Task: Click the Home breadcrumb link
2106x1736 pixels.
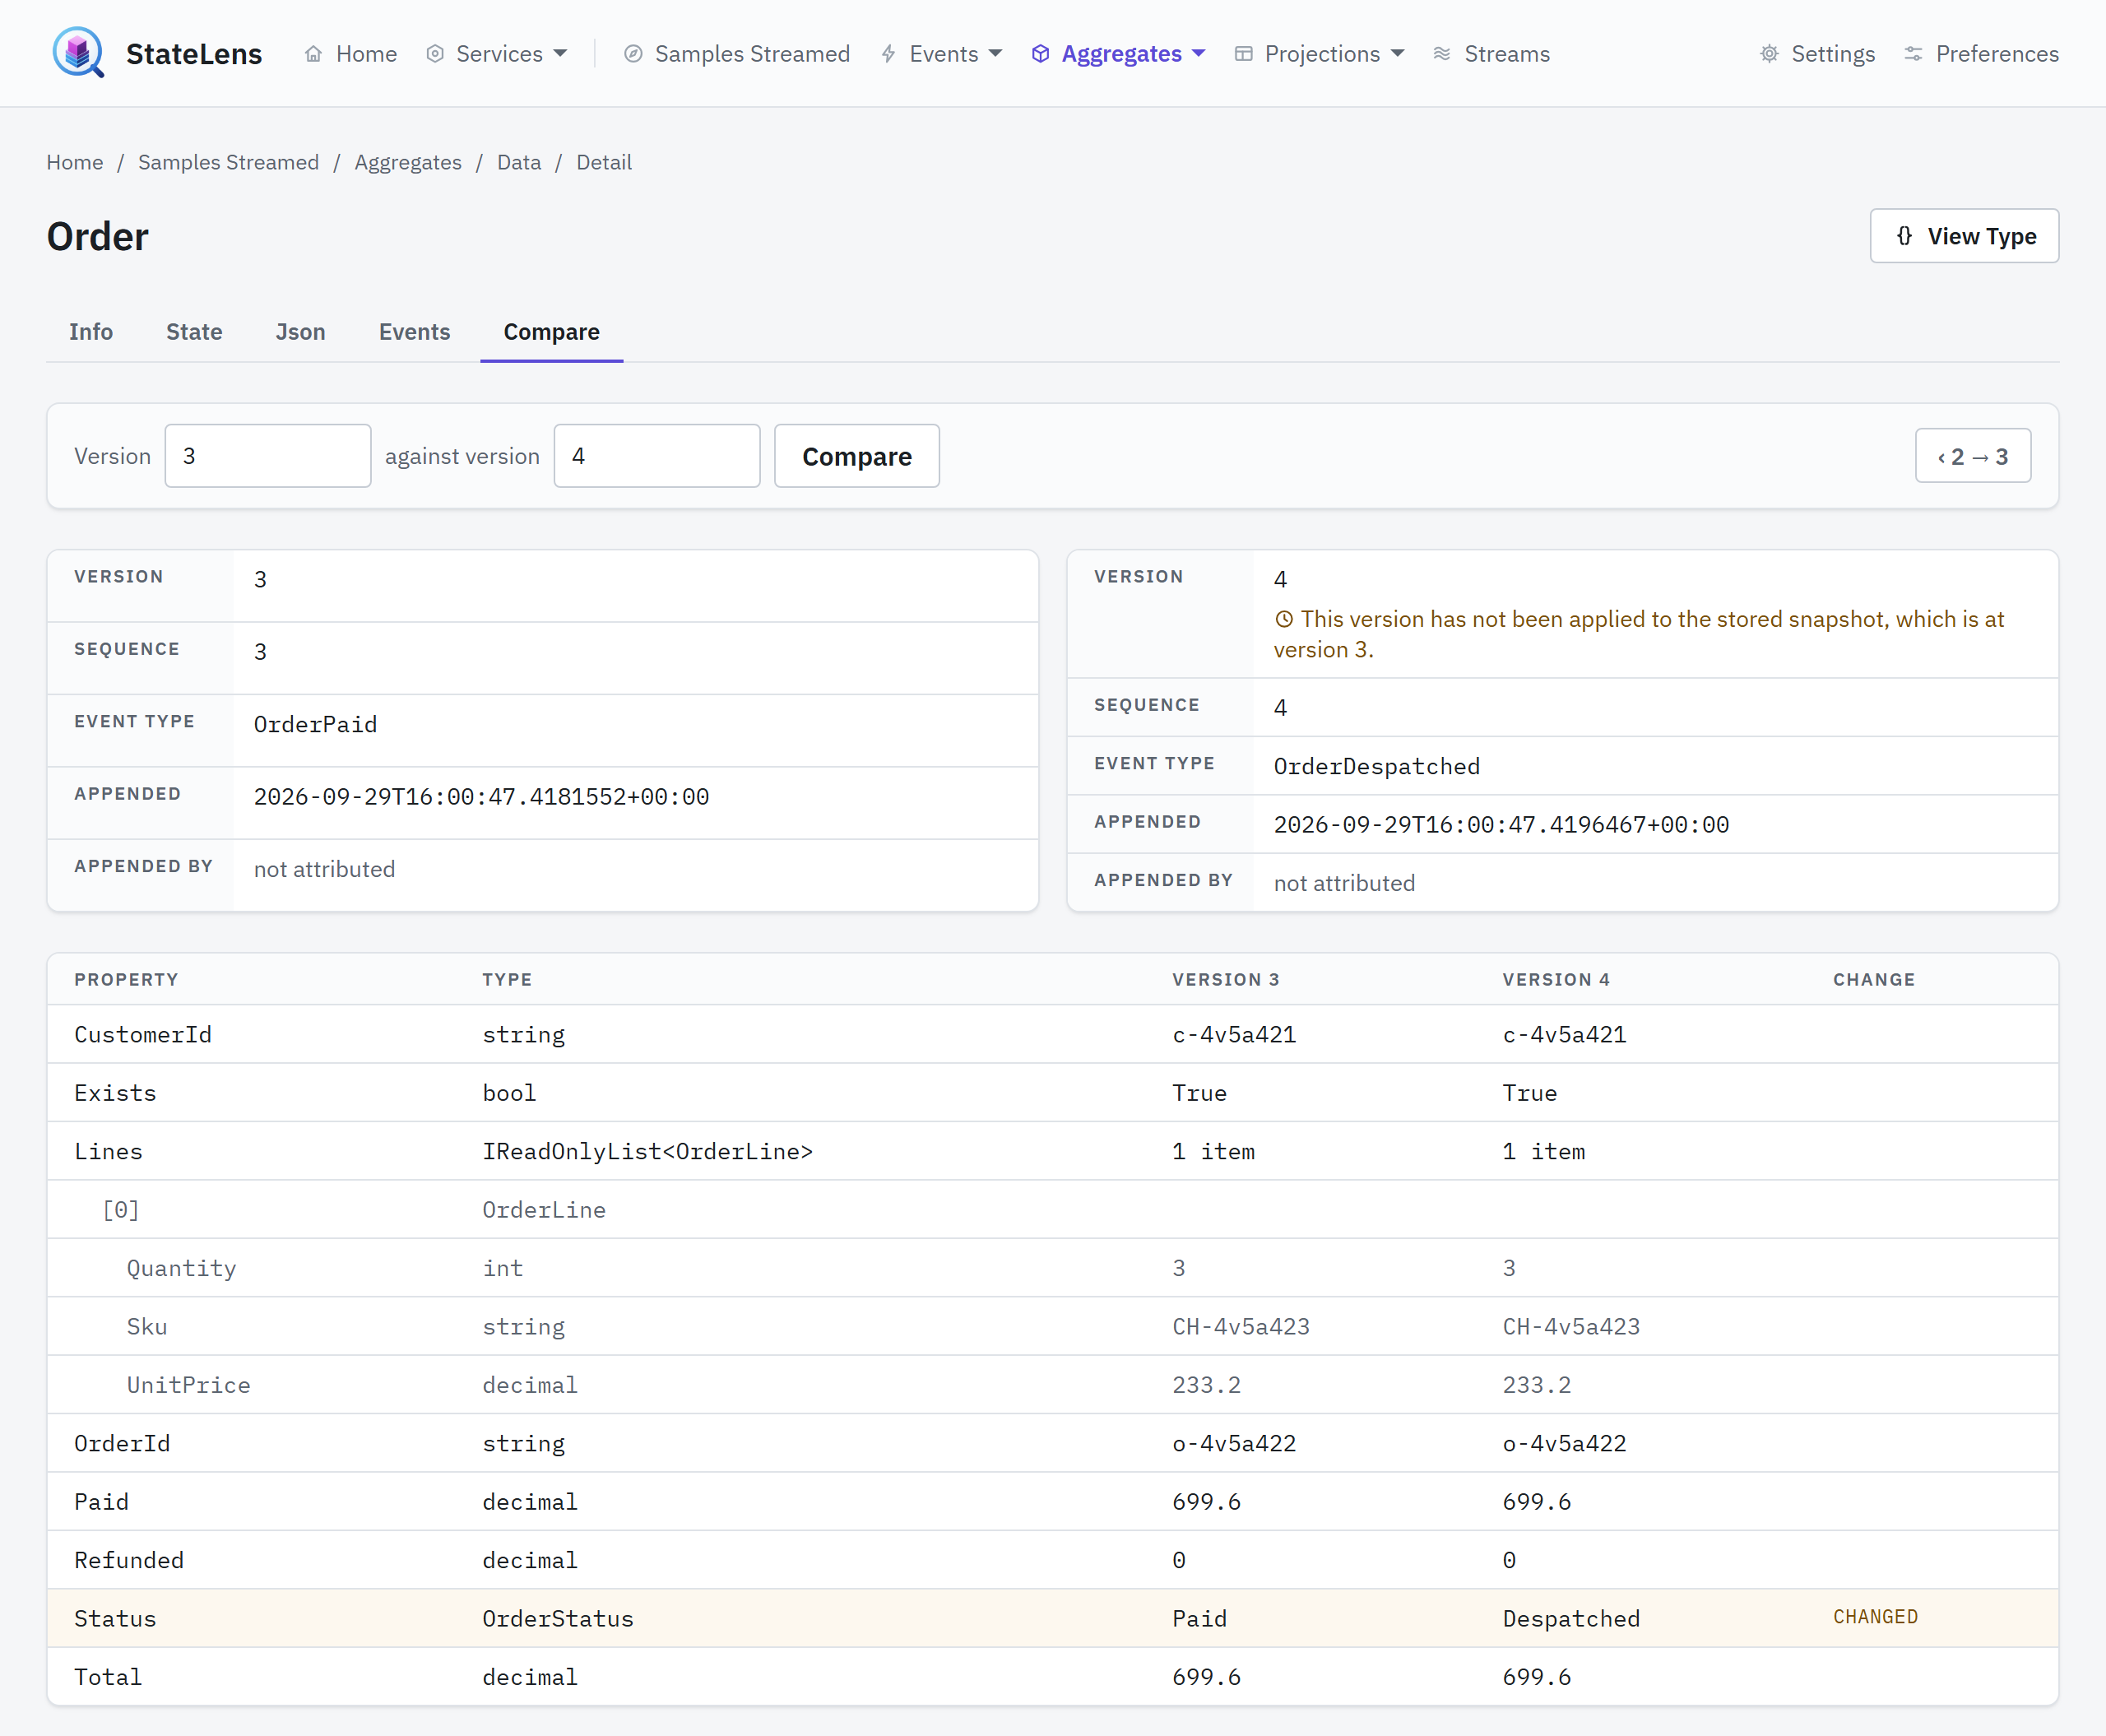Action: (75, 162)
